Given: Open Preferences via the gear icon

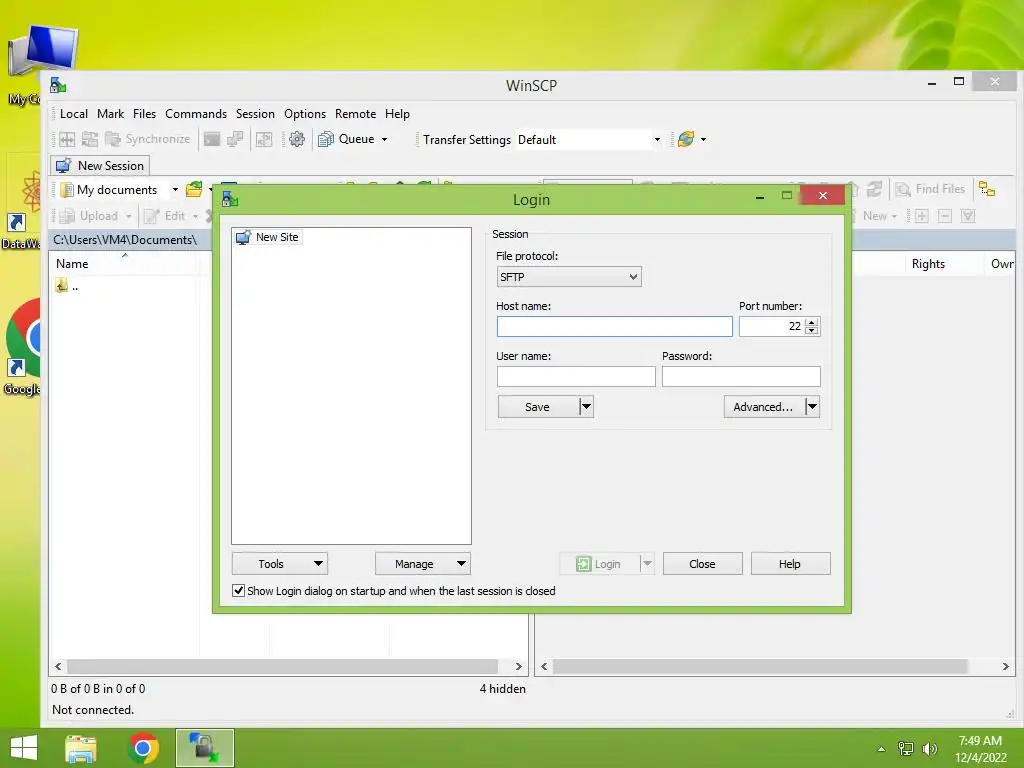Looking at the screenshot, I should coord(297,139).
